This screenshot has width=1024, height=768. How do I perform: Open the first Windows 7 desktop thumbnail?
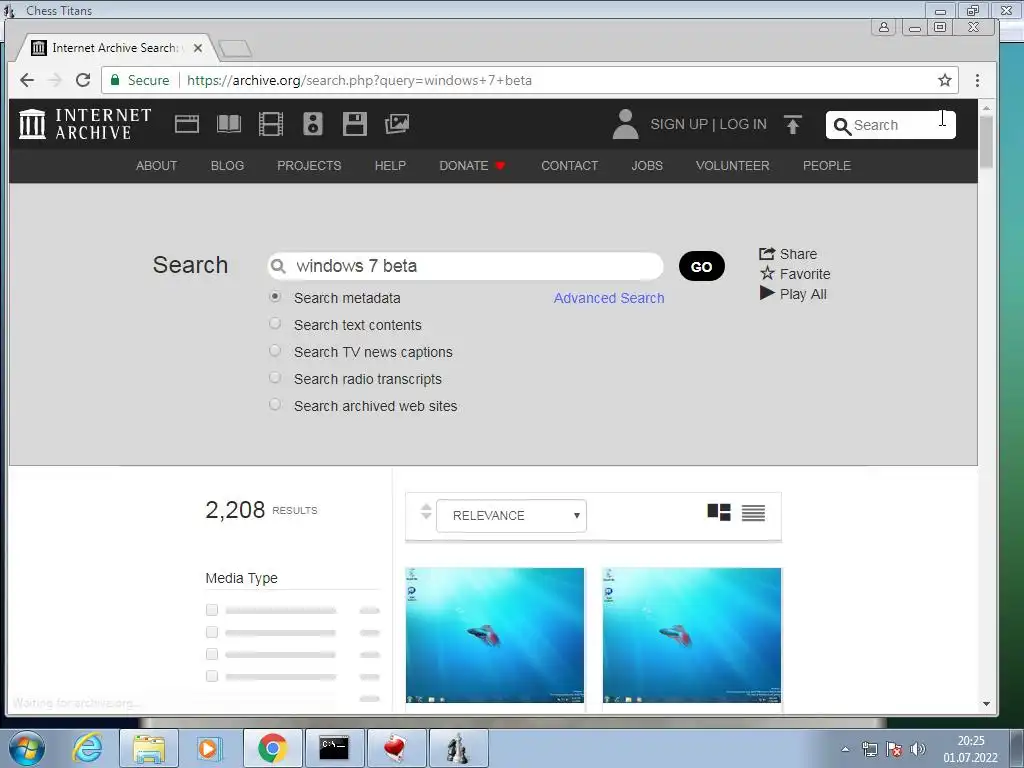tap(494, 635)
